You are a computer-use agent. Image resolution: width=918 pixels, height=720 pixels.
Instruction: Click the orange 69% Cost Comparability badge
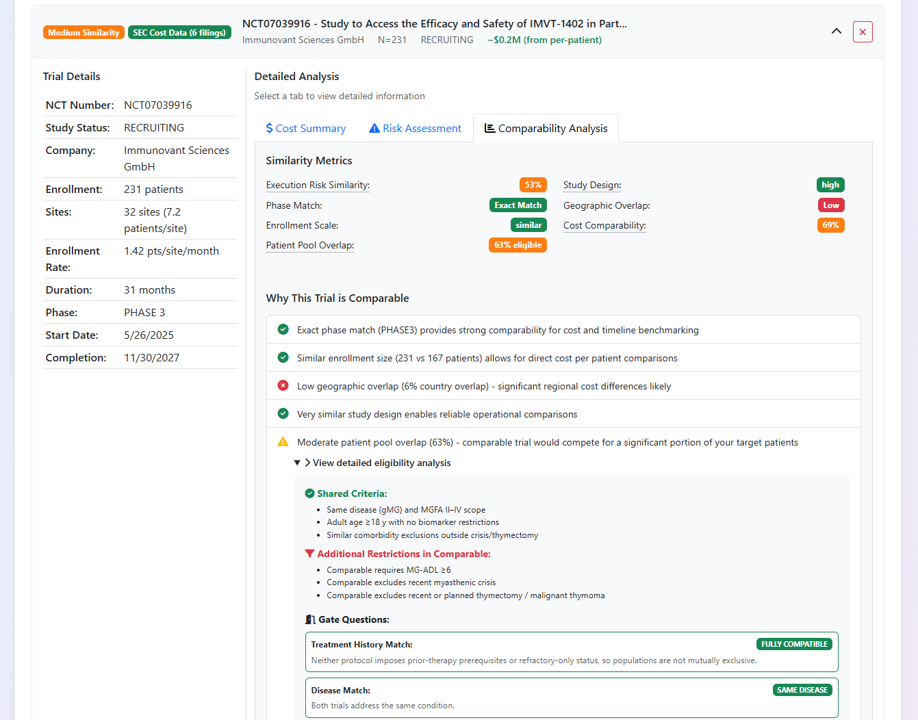point(830,225)
